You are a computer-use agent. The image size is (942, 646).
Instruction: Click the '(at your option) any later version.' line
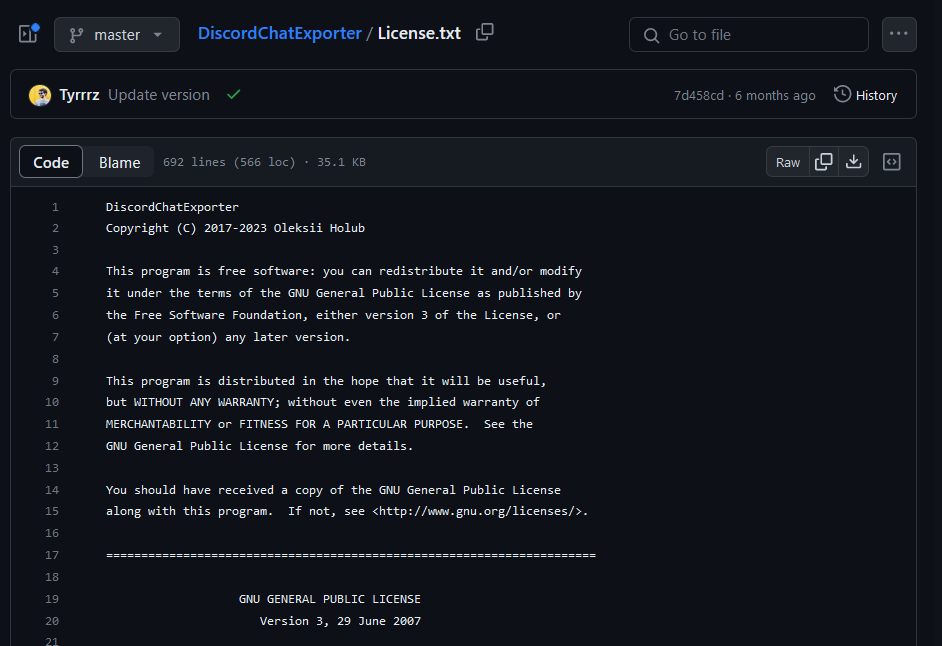(x=228, y=337)
